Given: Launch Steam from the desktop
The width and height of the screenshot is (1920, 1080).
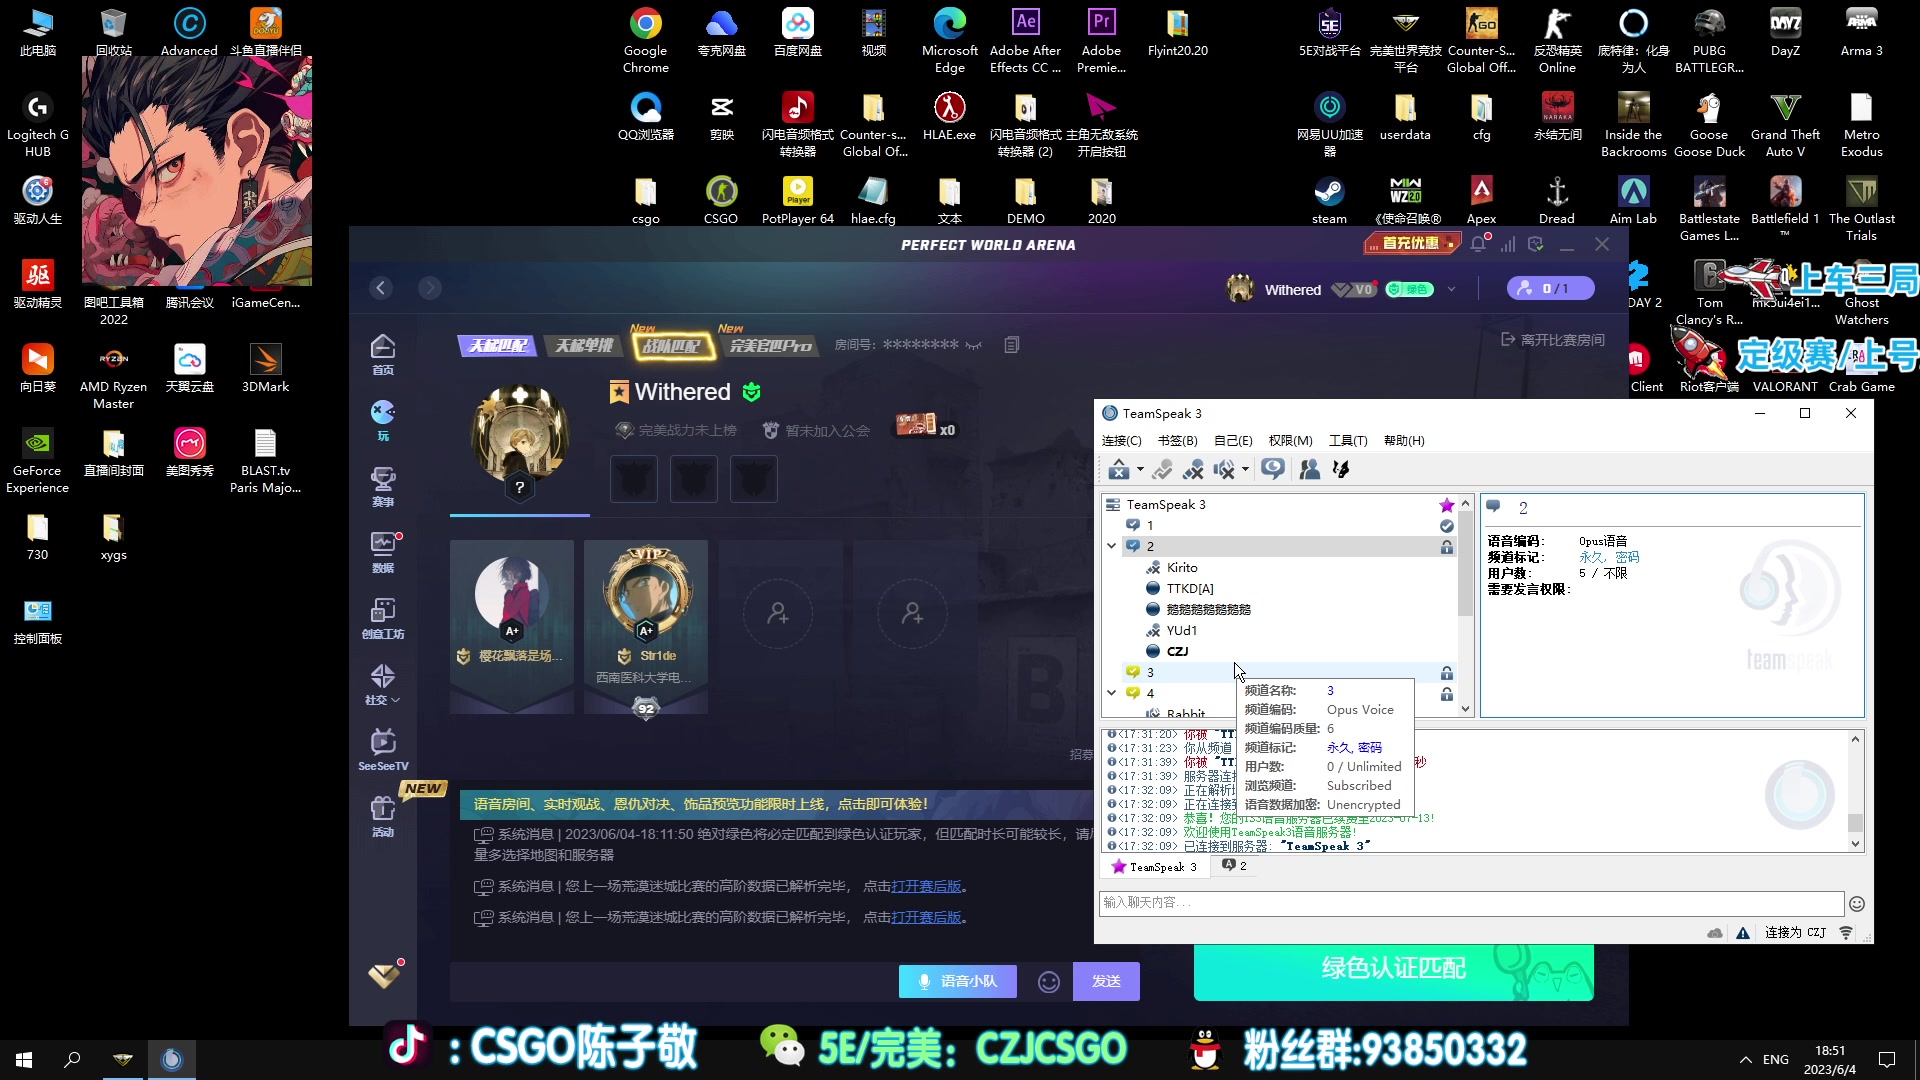Looking at the screenshot, I should (x=1328, y=193).
